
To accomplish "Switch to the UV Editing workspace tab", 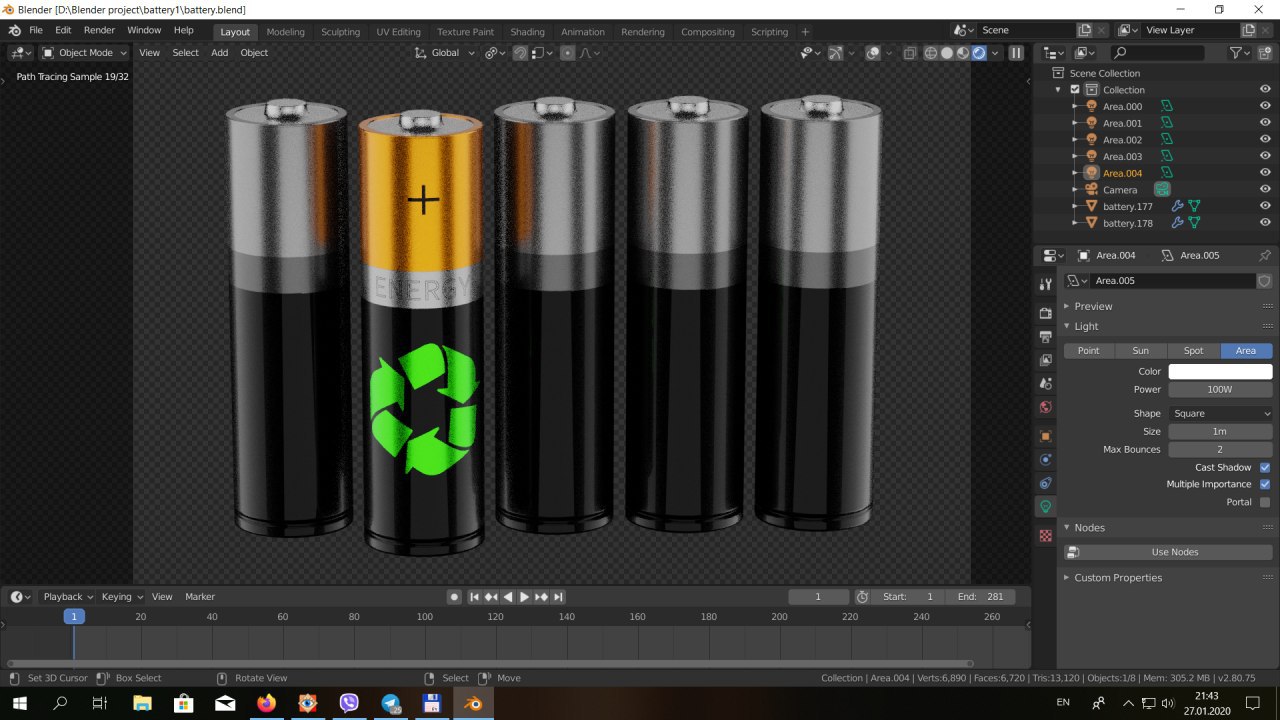I will [398, 31].
